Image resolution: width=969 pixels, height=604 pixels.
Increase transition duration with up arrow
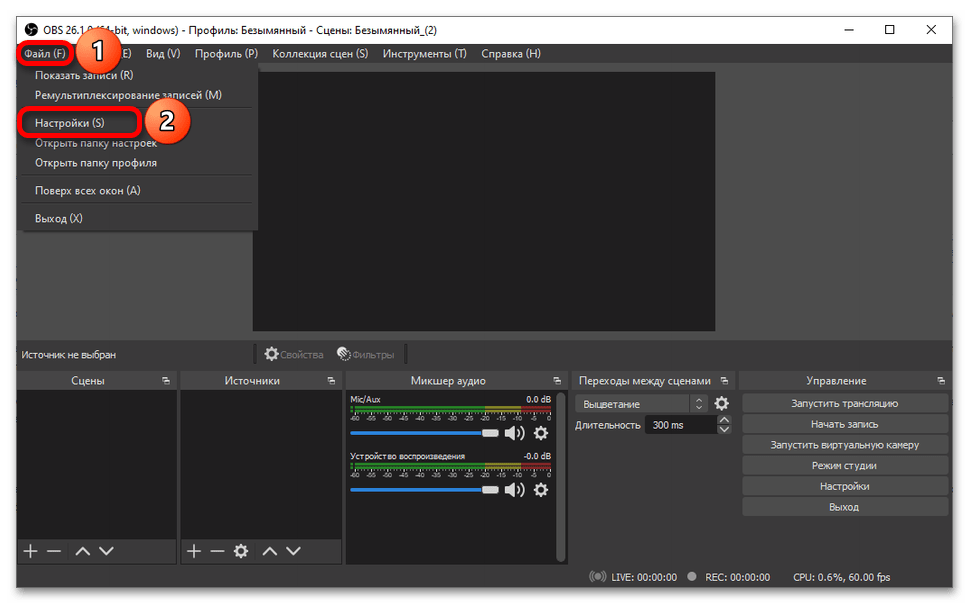point(724,420)
